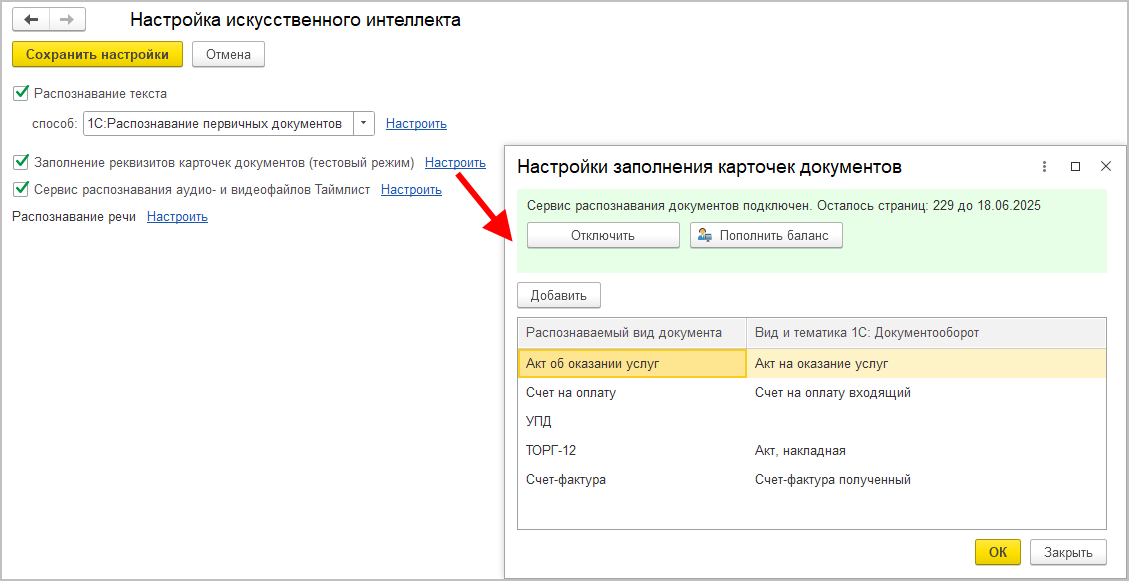Viewport: 1129px width, 581px height.
Task: Uncheck Сервис распознавания аудио- и видеофайлов Таймлист
Action: coord(21,189)
